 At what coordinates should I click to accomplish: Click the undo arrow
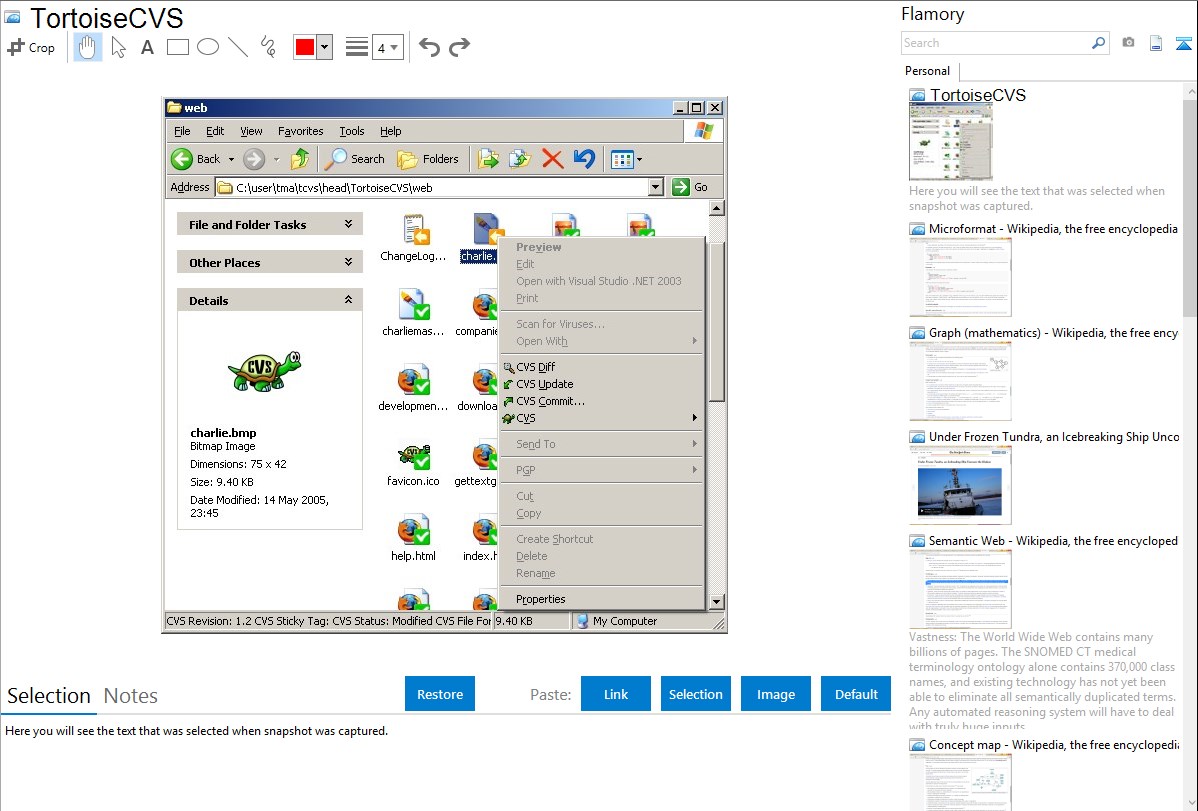click(x=429, y=47)
